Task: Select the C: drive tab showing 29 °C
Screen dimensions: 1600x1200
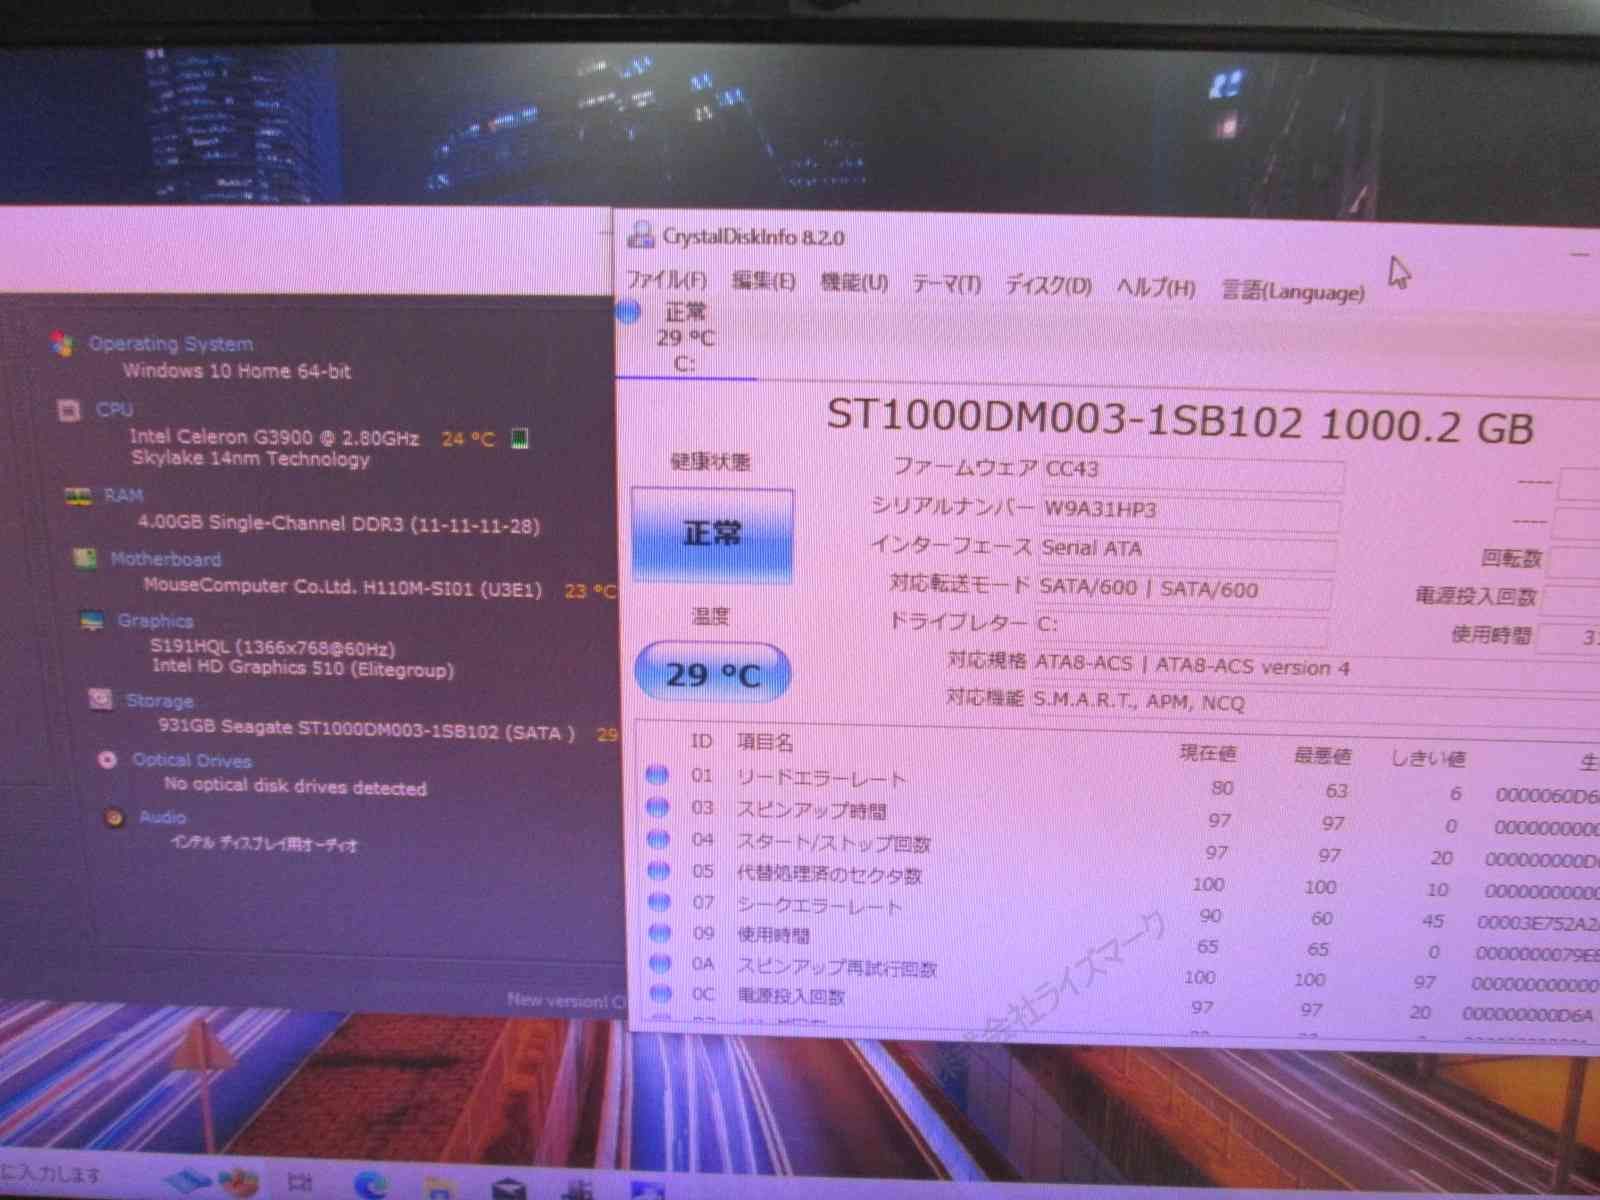Action: 685,338
